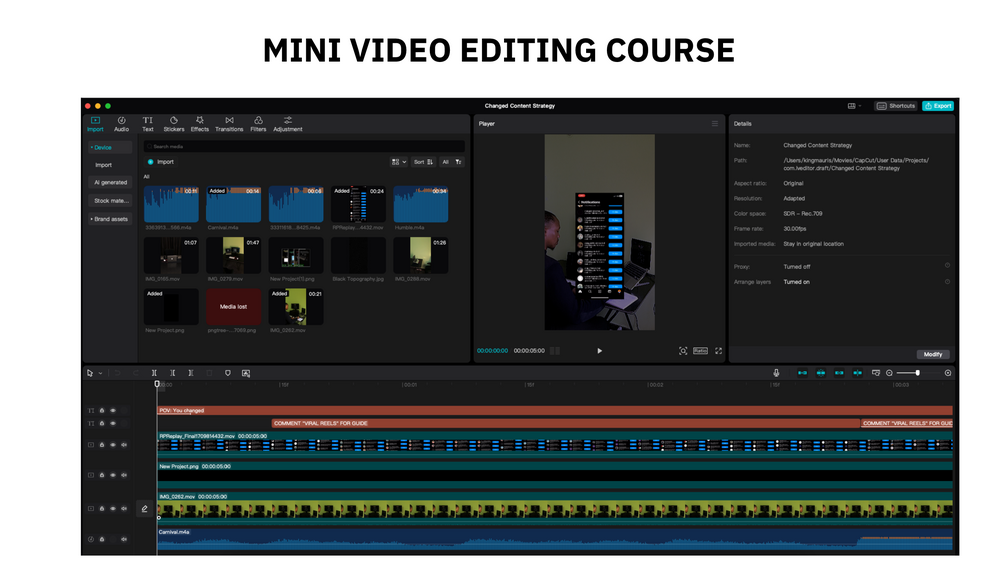This screenshot has height=565, width=1005.
Task: Open the Ratio selector in Player
Action: point(701,351)
